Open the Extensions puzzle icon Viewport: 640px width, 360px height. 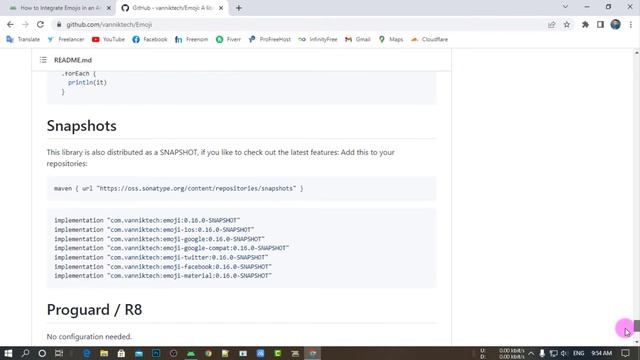(585, 24)
